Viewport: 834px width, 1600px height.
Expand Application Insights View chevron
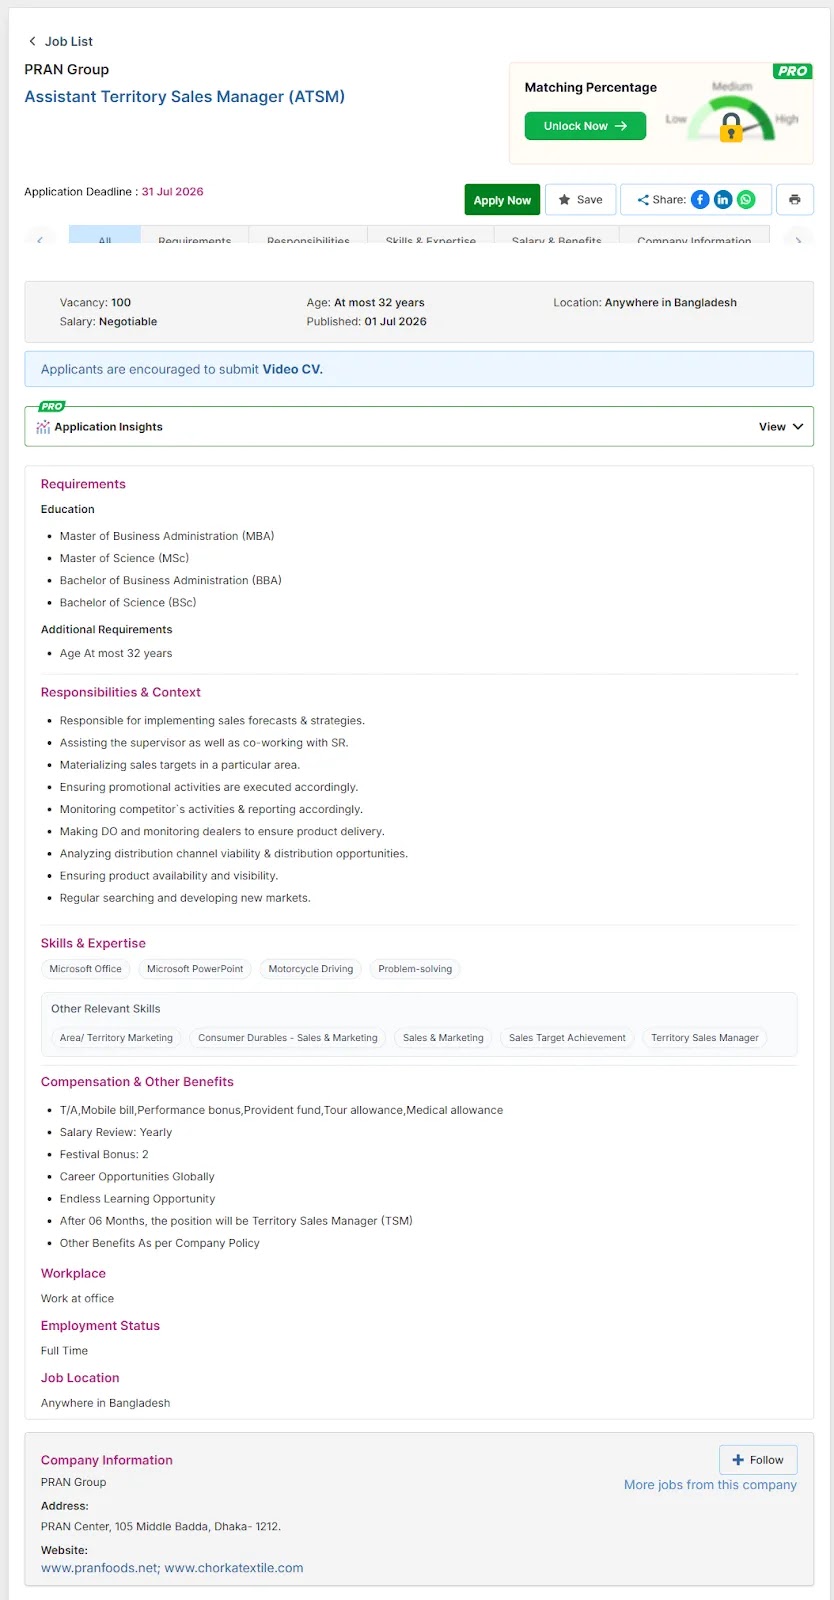[798, 427]
